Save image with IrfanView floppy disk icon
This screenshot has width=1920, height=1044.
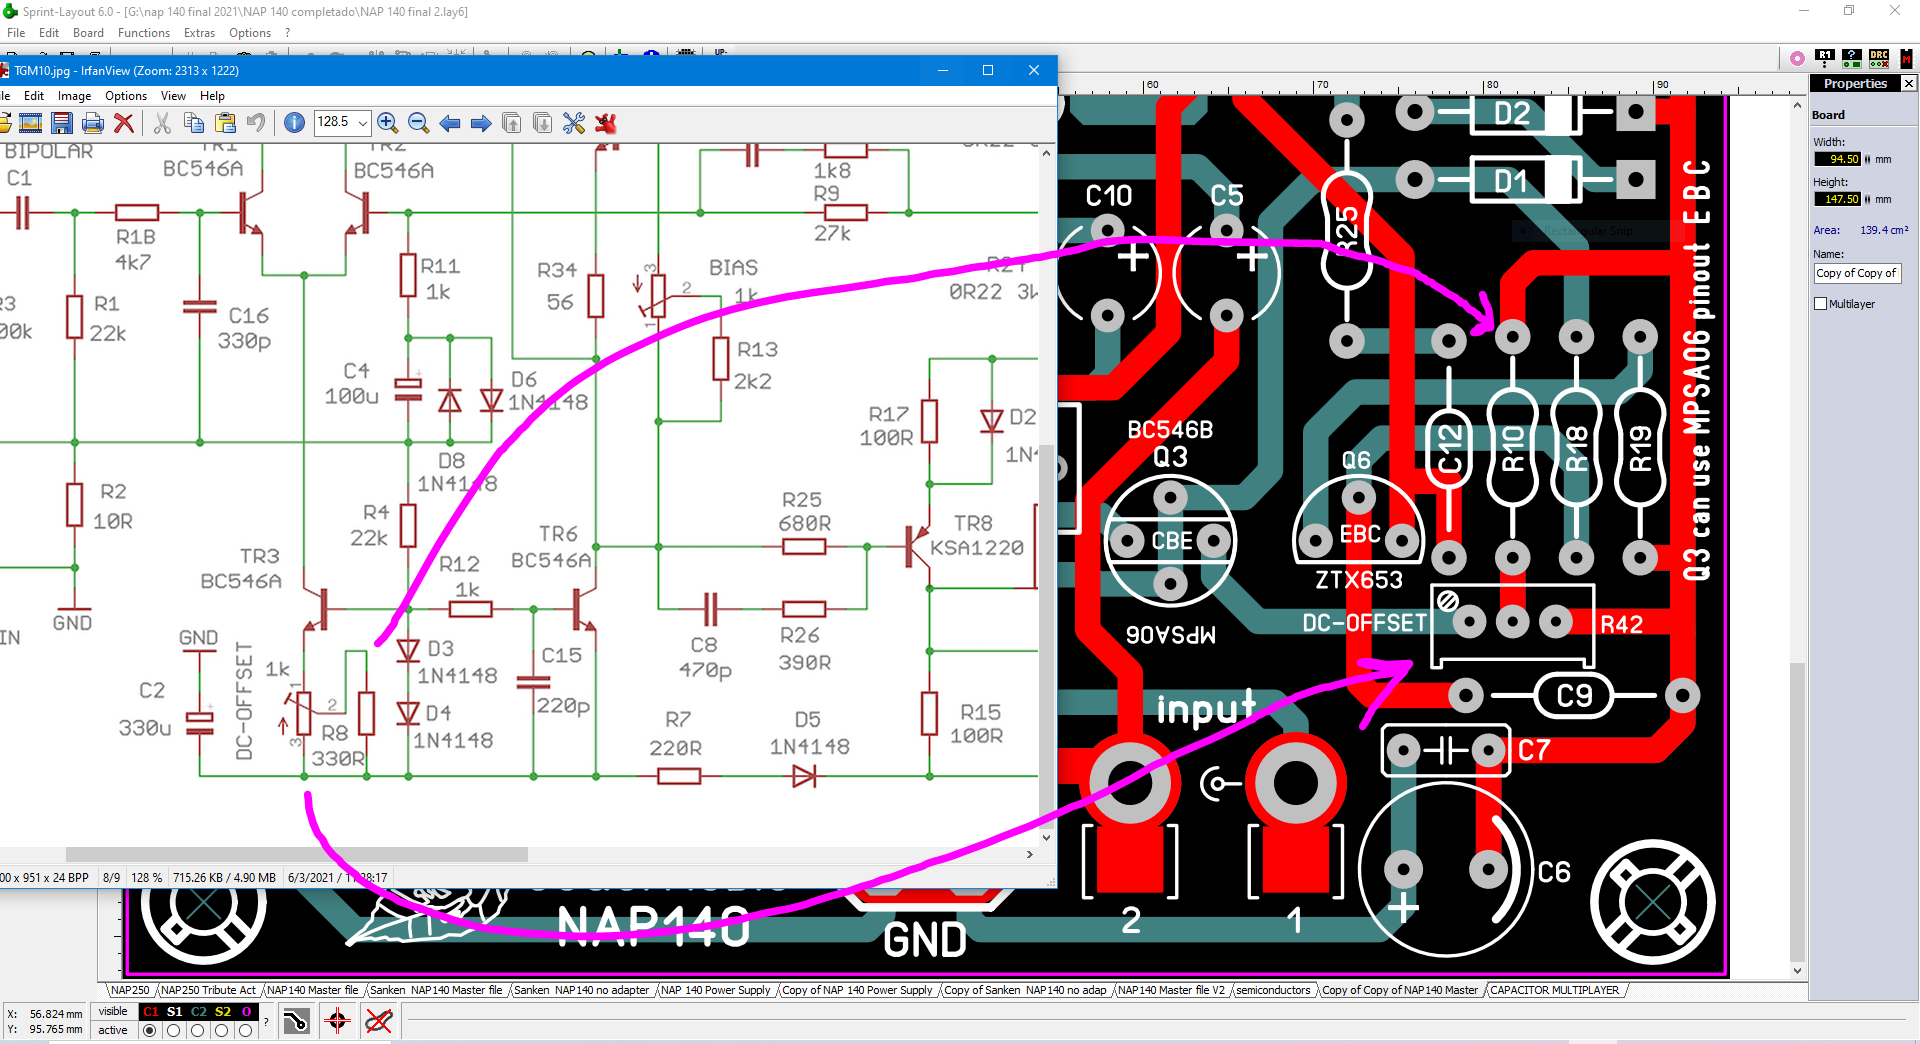(62, 123)
